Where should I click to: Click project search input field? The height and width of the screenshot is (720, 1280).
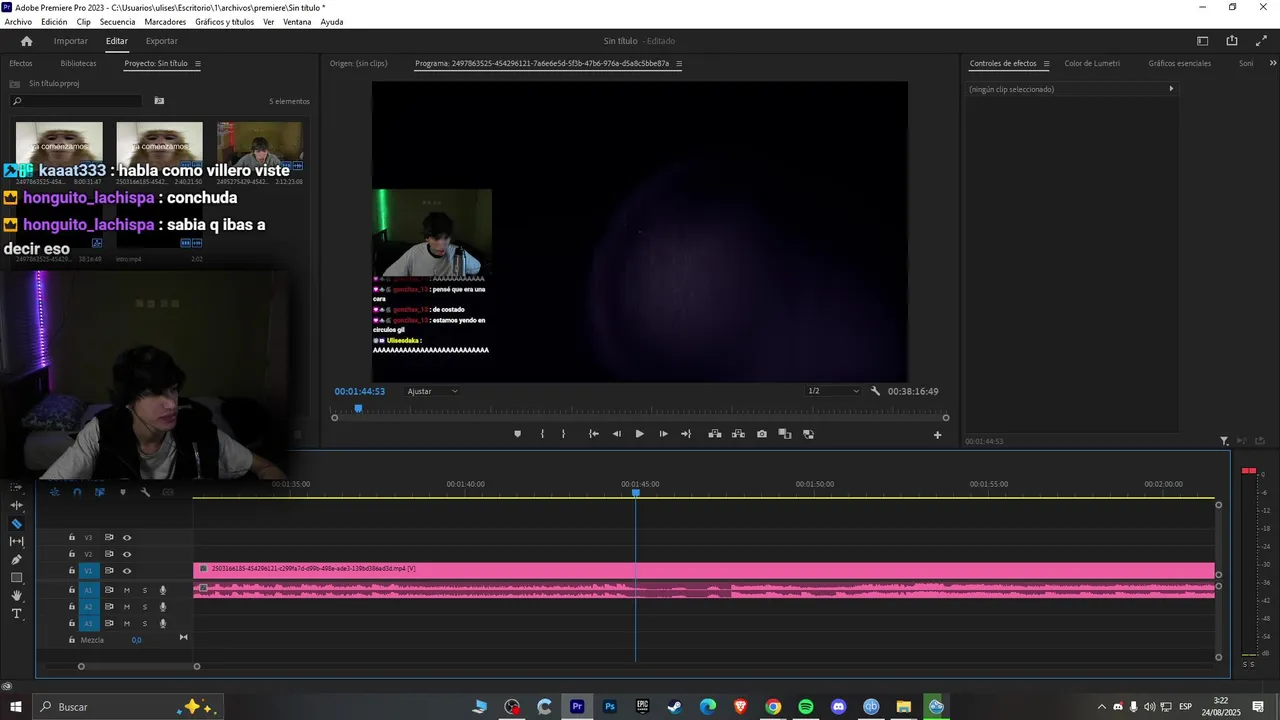tap(77, 101)
